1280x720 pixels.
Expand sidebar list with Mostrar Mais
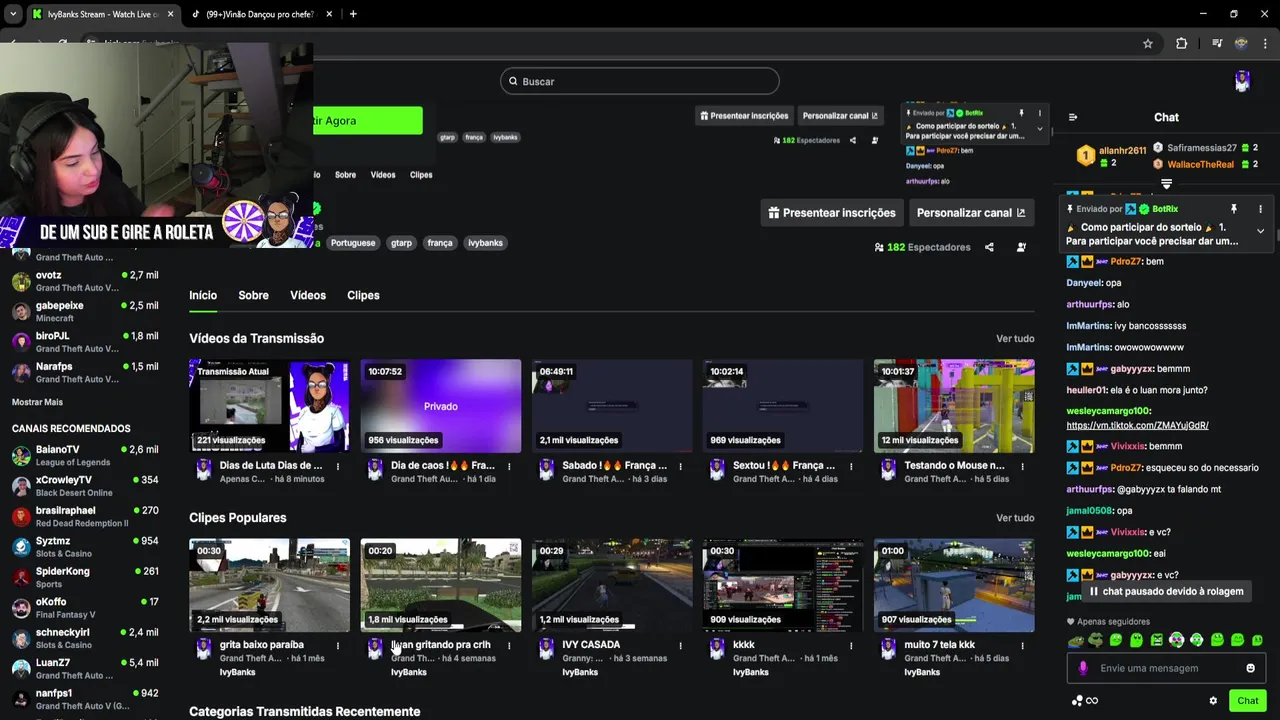(37, 402)
